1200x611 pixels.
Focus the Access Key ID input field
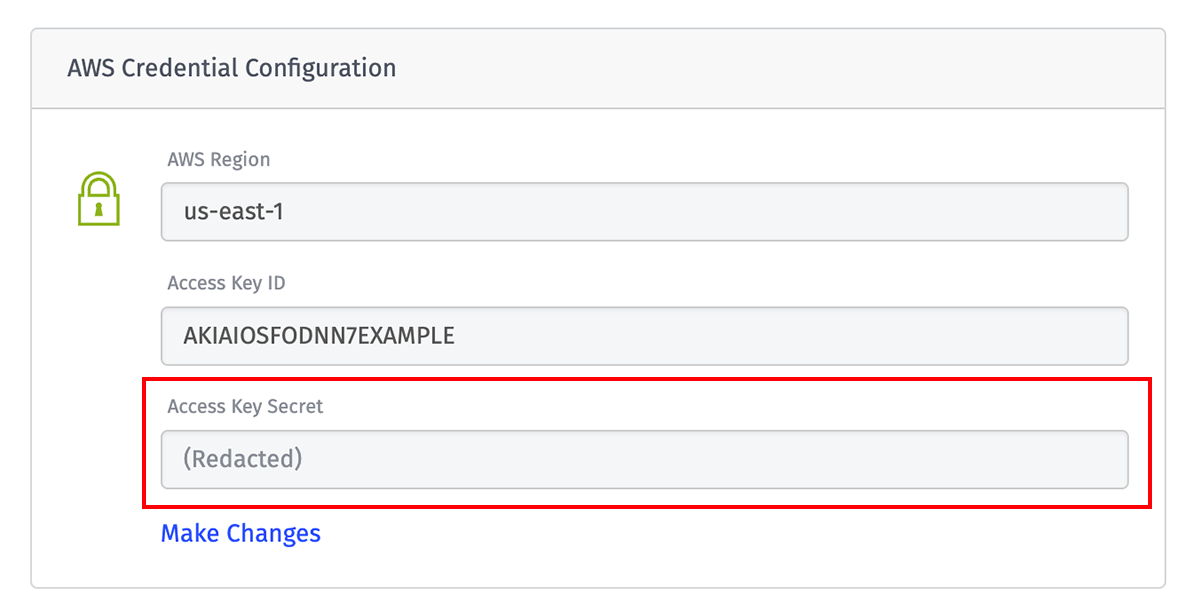[645, 336]
